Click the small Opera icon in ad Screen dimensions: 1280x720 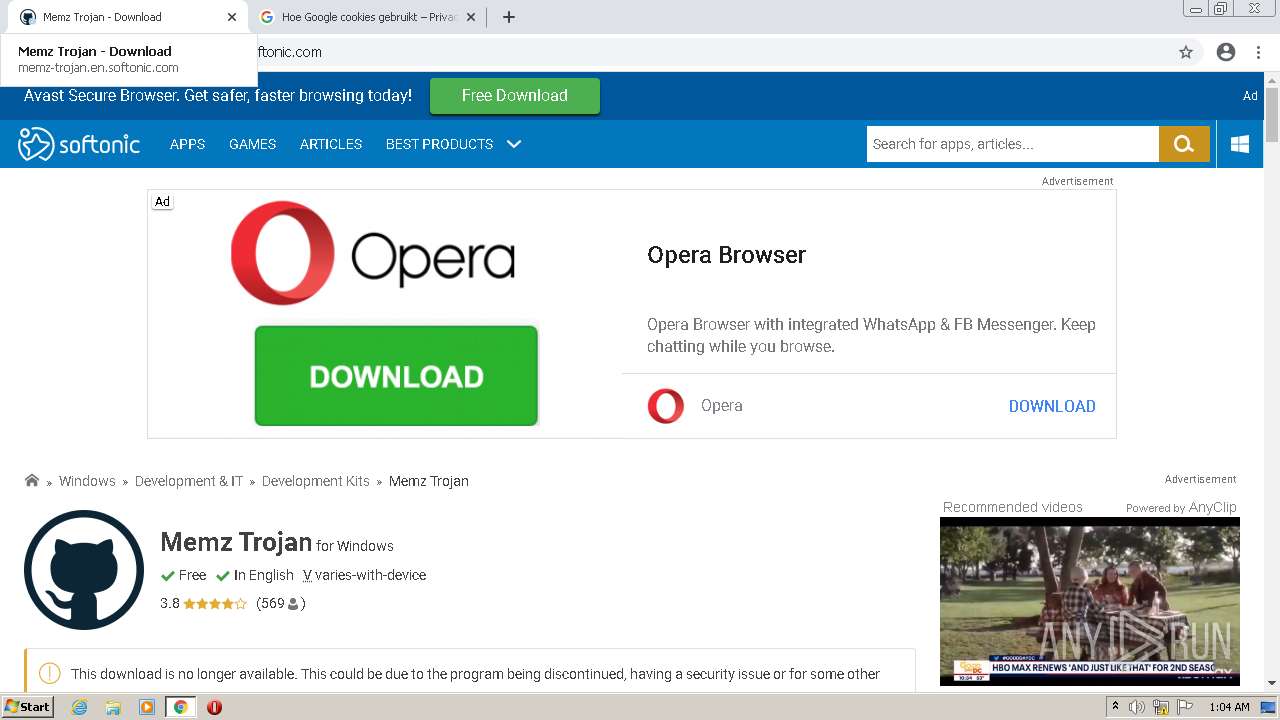pyautogui.click(x=666, y=406)
